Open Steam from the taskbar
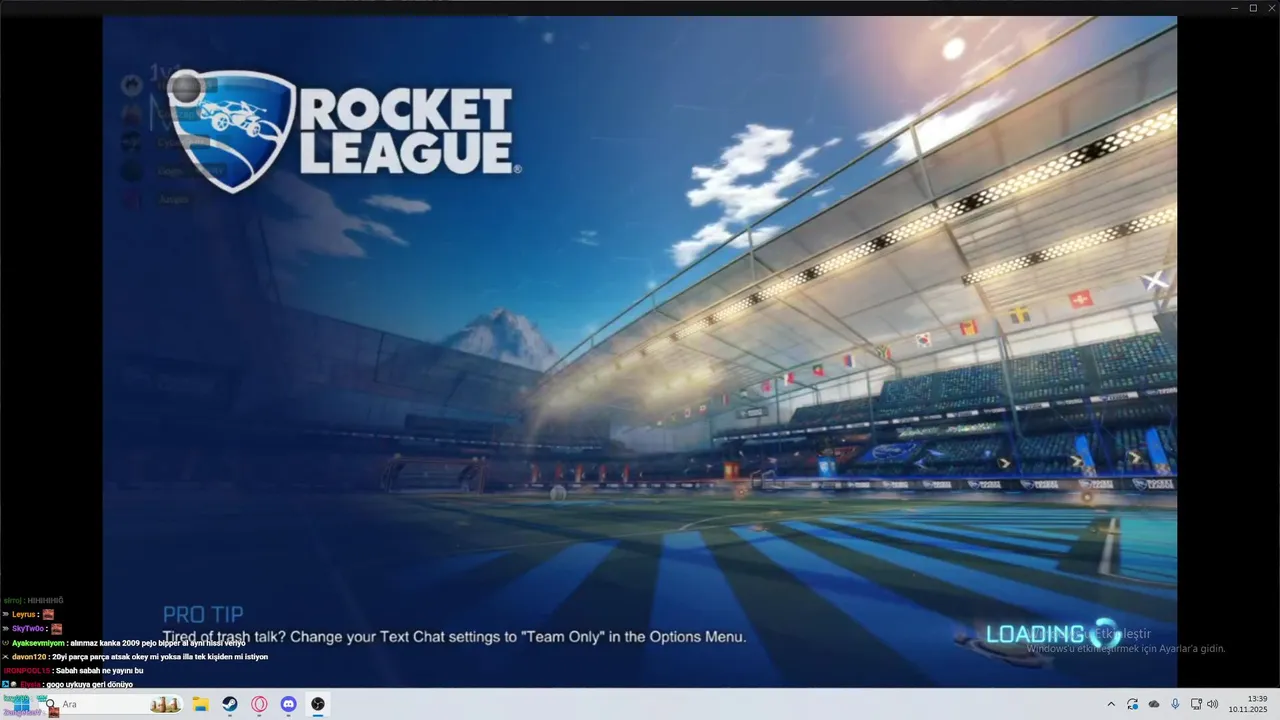Viewport: 1280px width, 720px height. (229, 704)
